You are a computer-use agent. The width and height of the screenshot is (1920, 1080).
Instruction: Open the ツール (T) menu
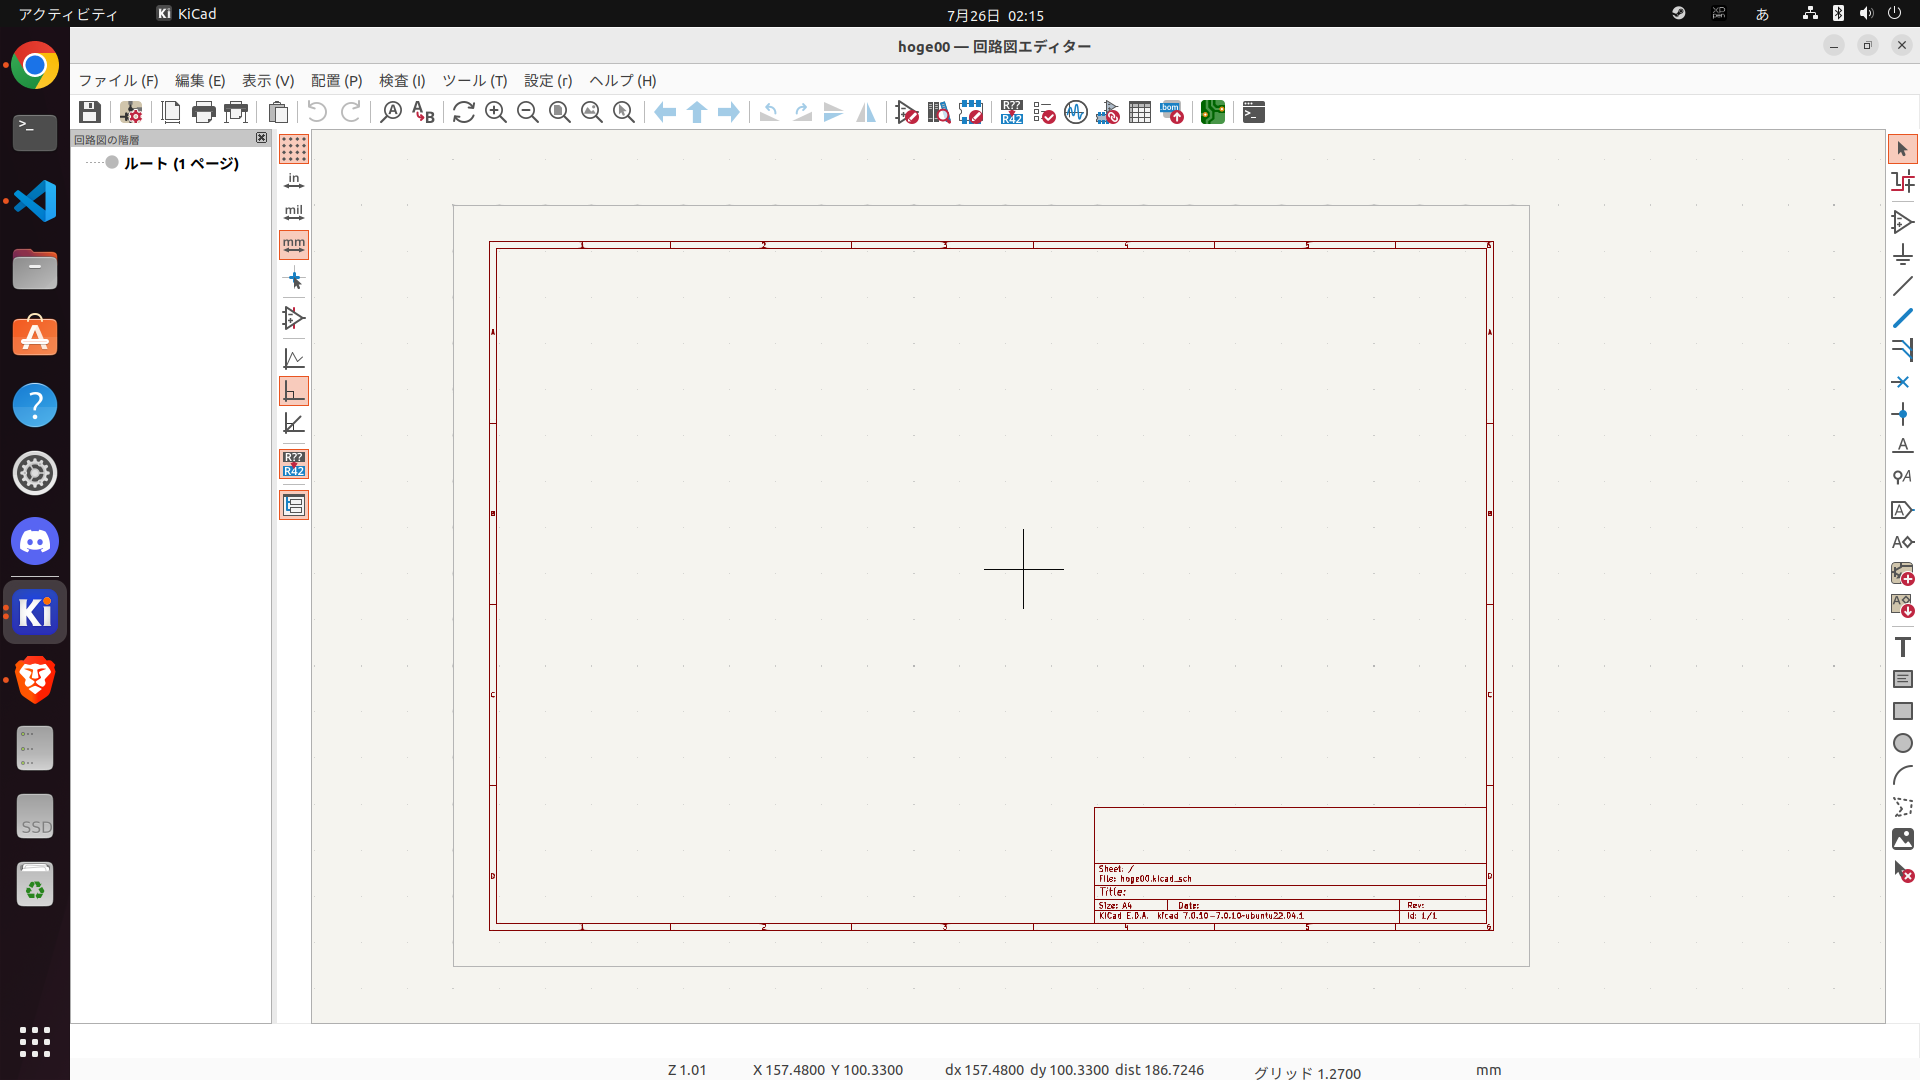pos(474,81)
